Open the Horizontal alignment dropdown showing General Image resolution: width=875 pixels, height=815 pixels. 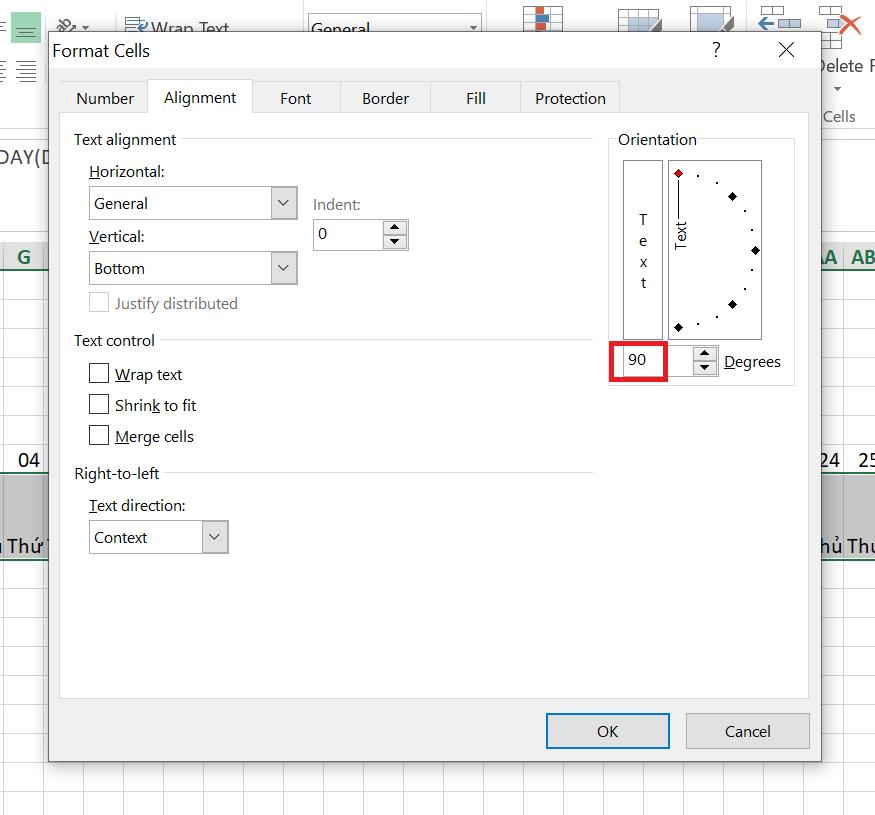tap(283, 203)
